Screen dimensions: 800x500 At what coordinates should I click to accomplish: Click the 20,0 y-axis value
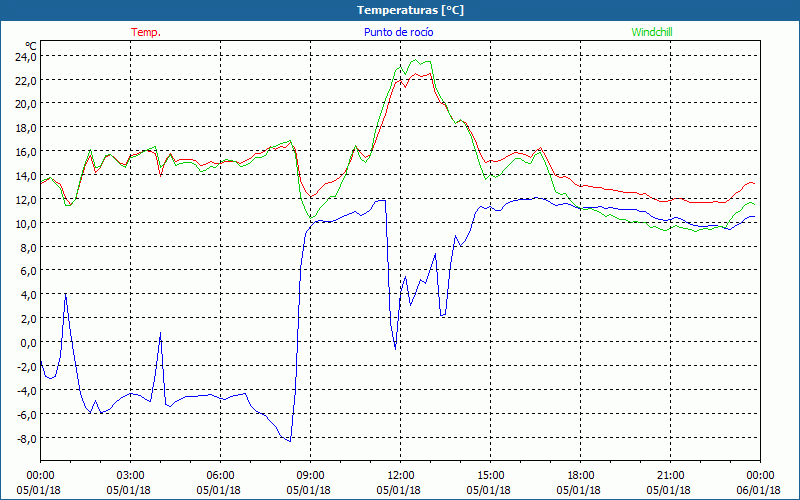[x=26, y=104]
